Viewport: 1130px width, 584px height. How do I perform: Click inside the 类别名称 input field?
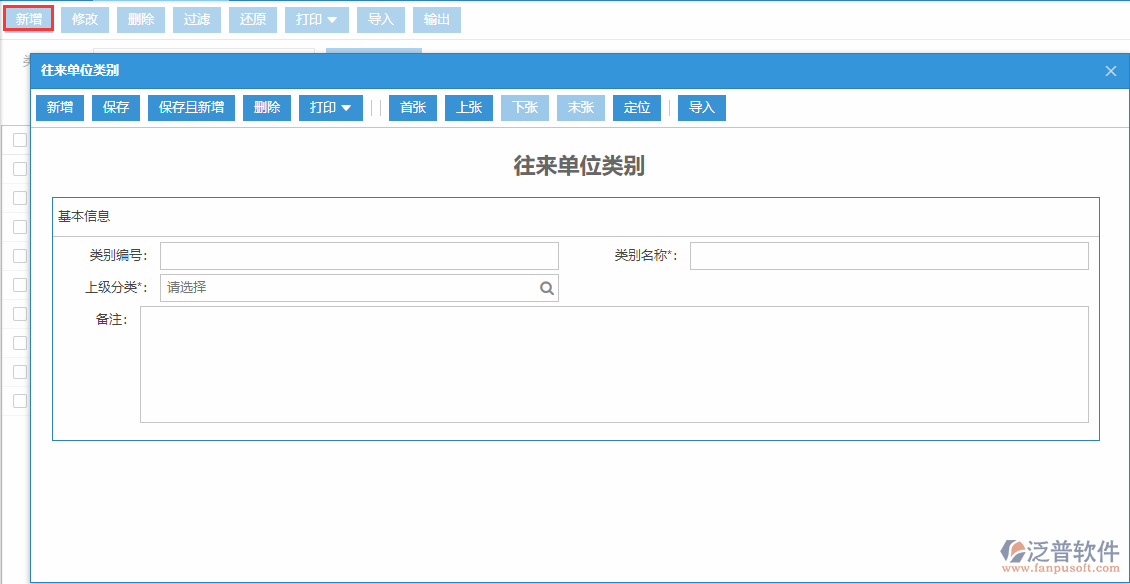coord(890,255)
